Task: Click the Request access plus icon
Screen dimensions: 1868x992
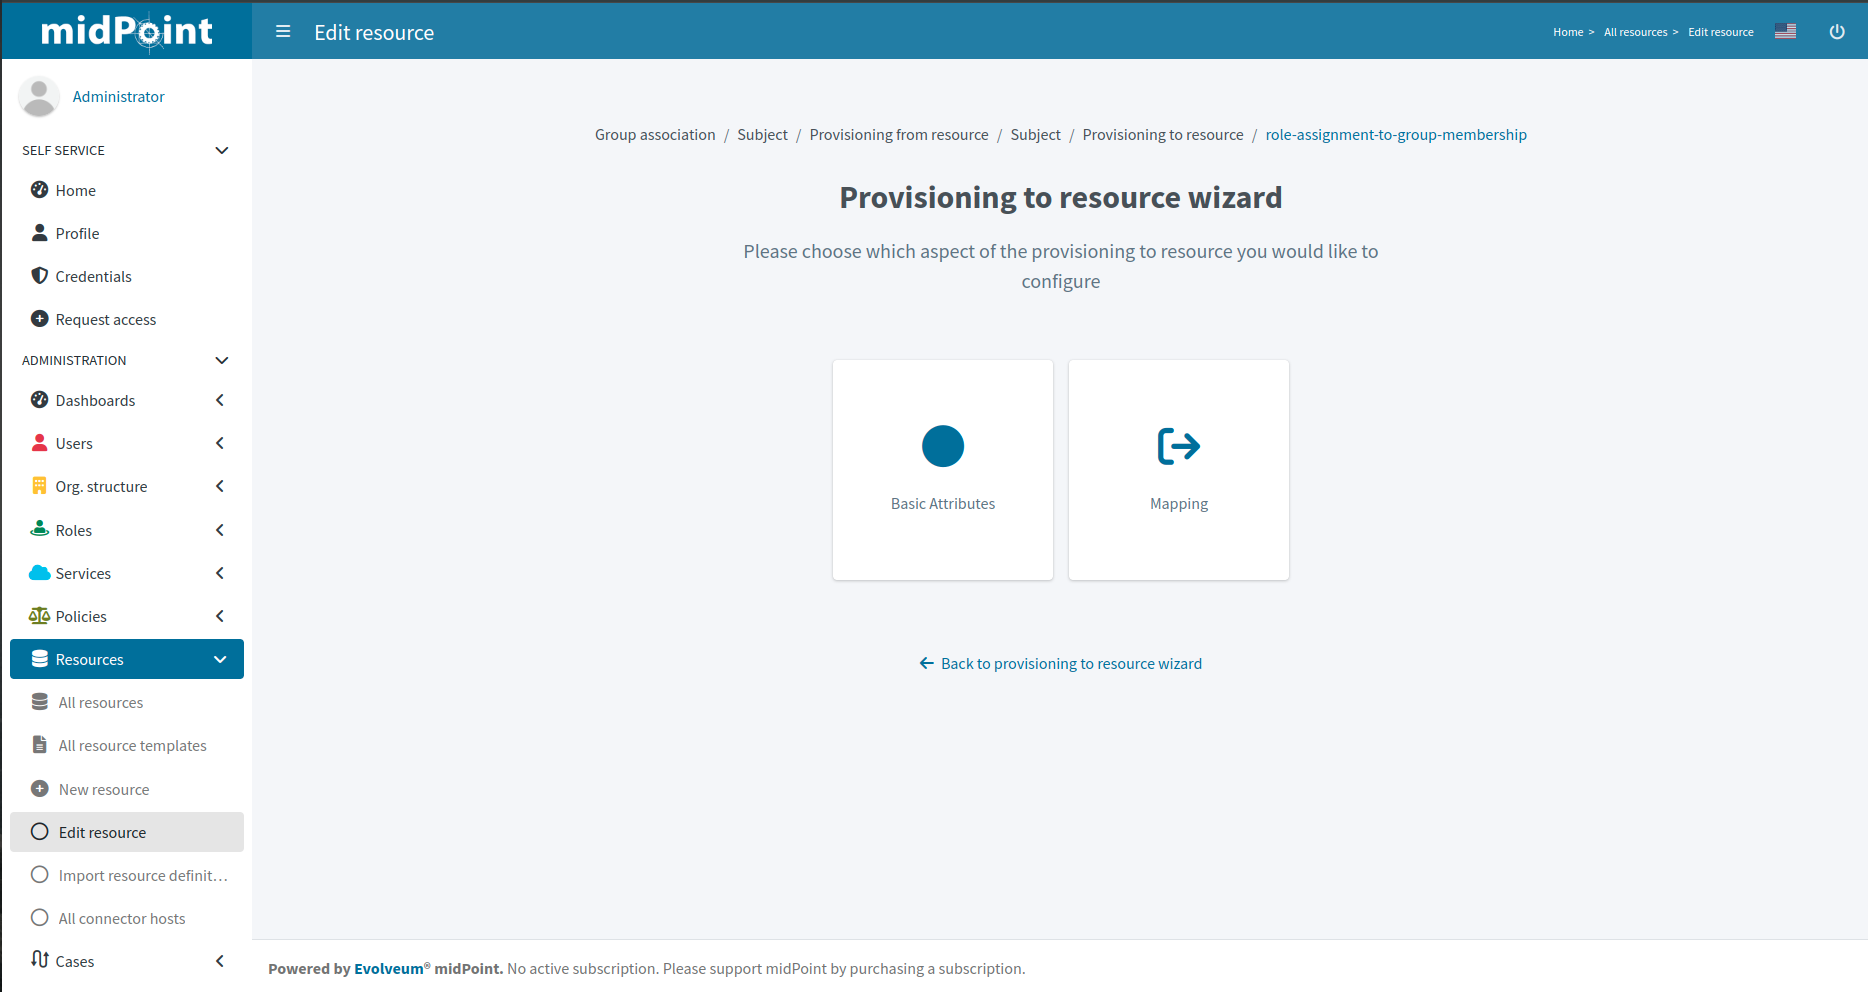Action: point(40,319)
